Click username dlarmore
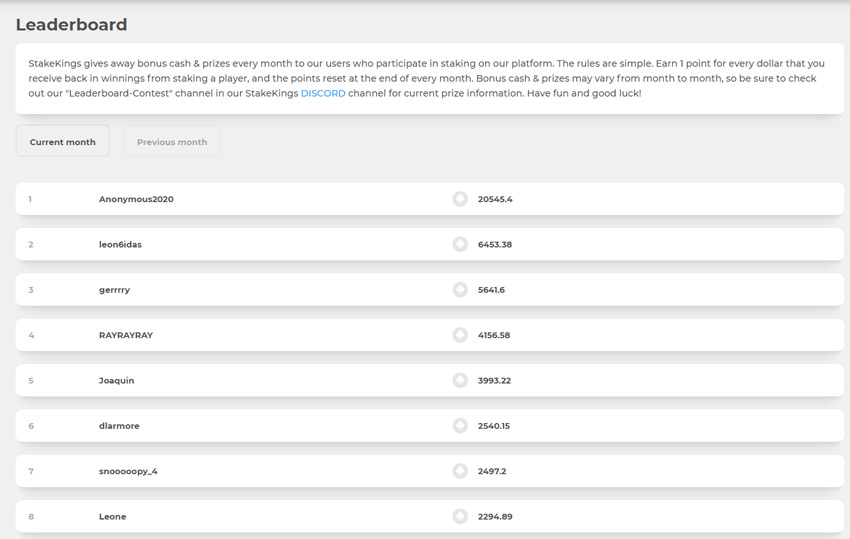 pyautogui.click(x=119, y=426)
